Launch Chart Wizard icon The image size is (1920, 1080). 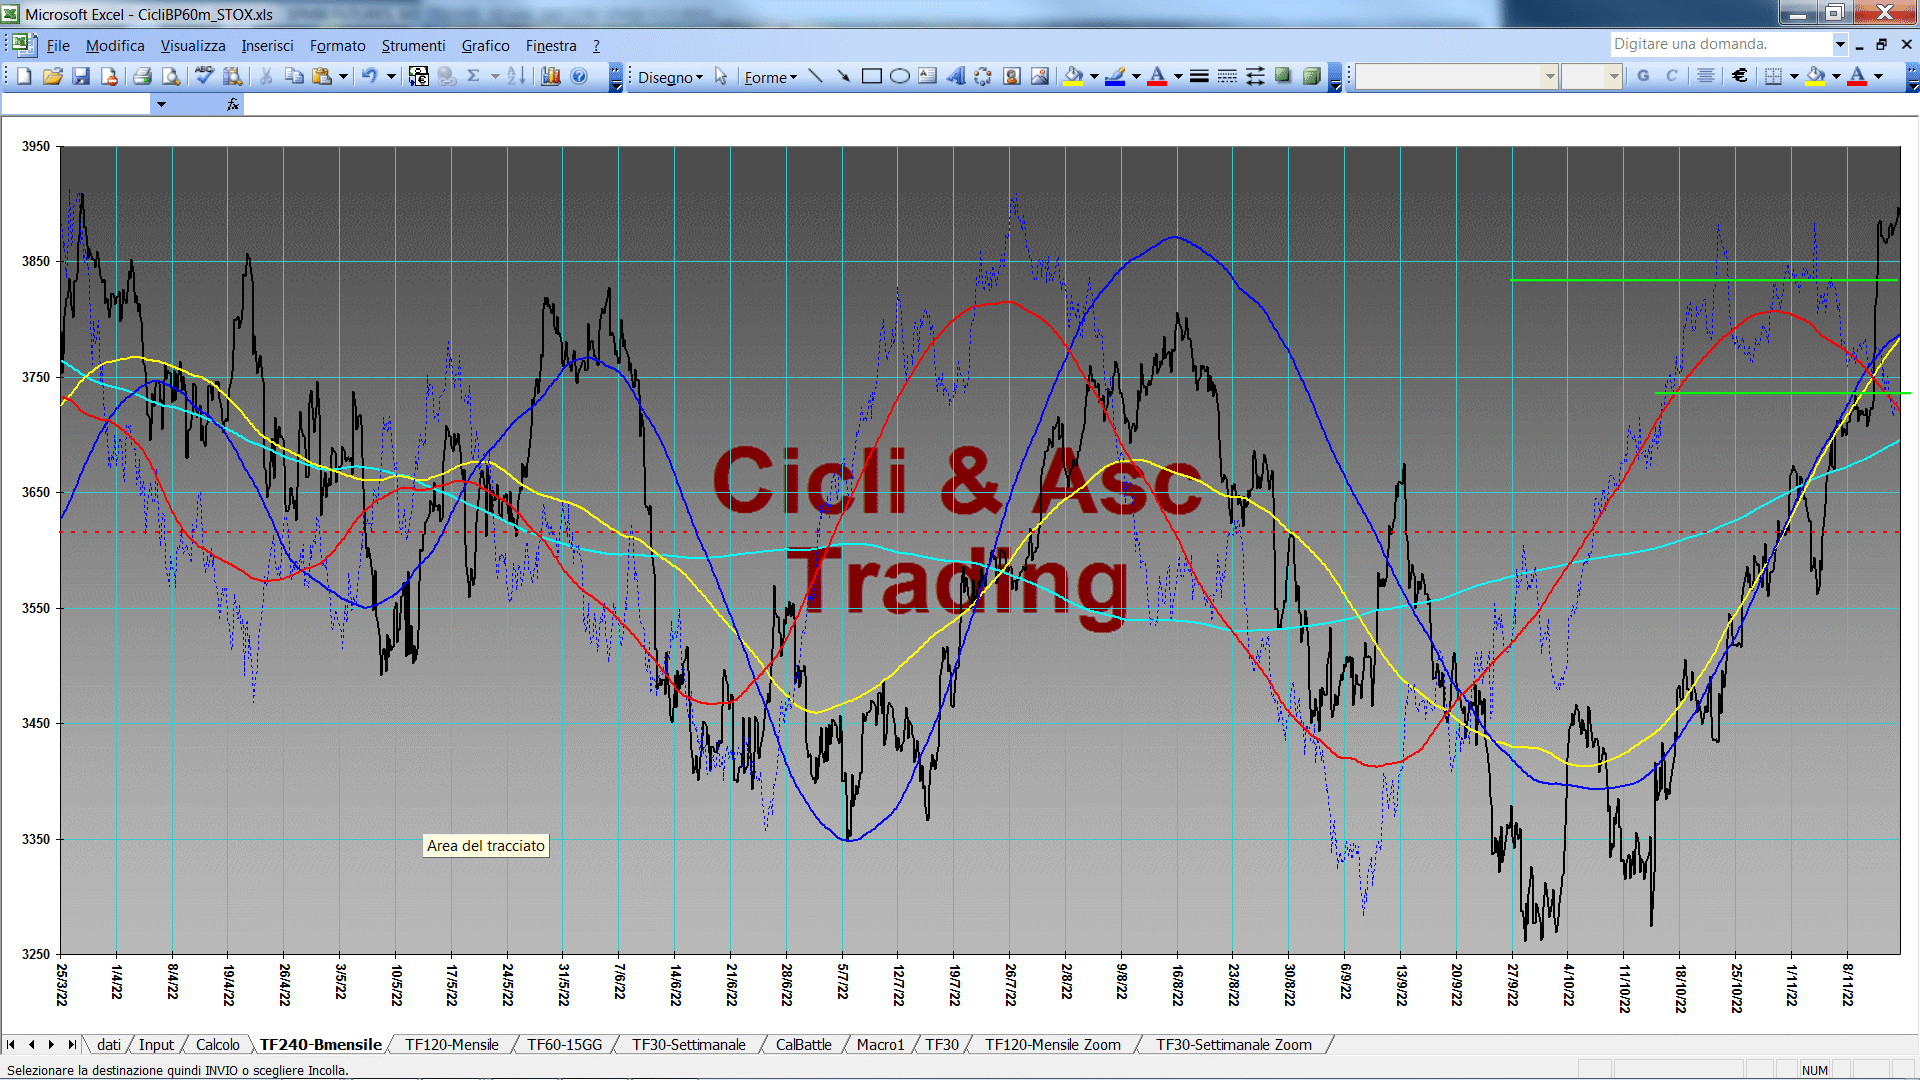pyautogui.click(x=550, y=76)
